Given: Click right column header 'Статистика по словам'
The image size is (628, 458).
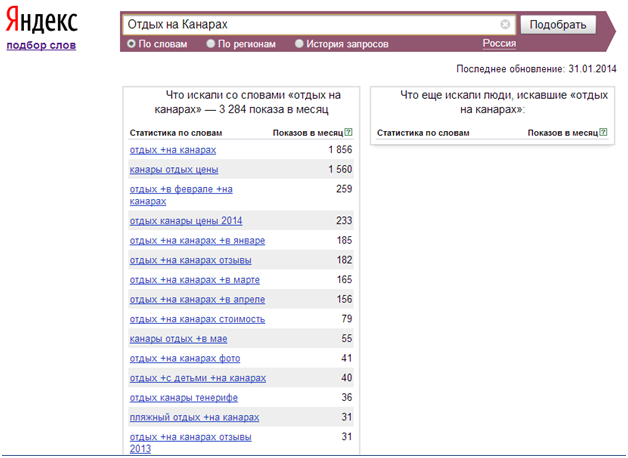Looking at the screenshot, I should click(x=423, y=133).
